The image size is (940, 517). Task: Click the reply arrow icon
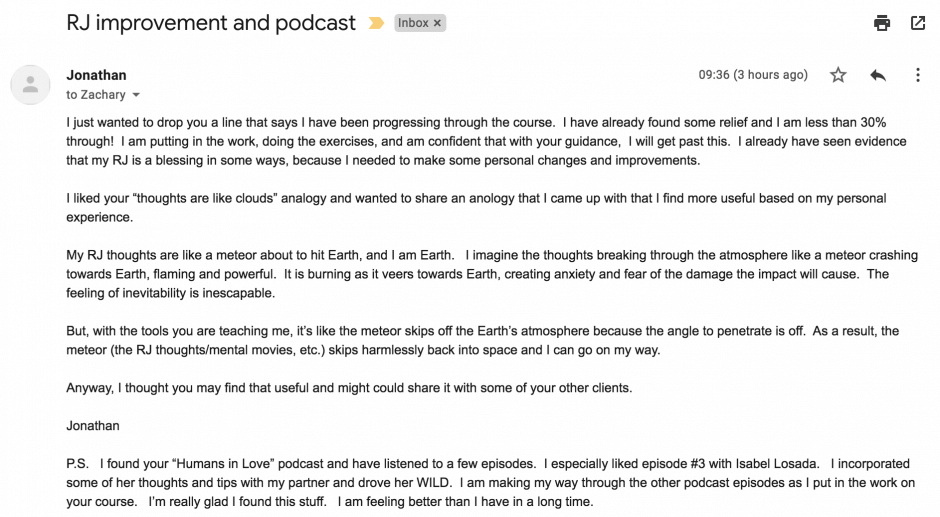[x=878, y=75]
